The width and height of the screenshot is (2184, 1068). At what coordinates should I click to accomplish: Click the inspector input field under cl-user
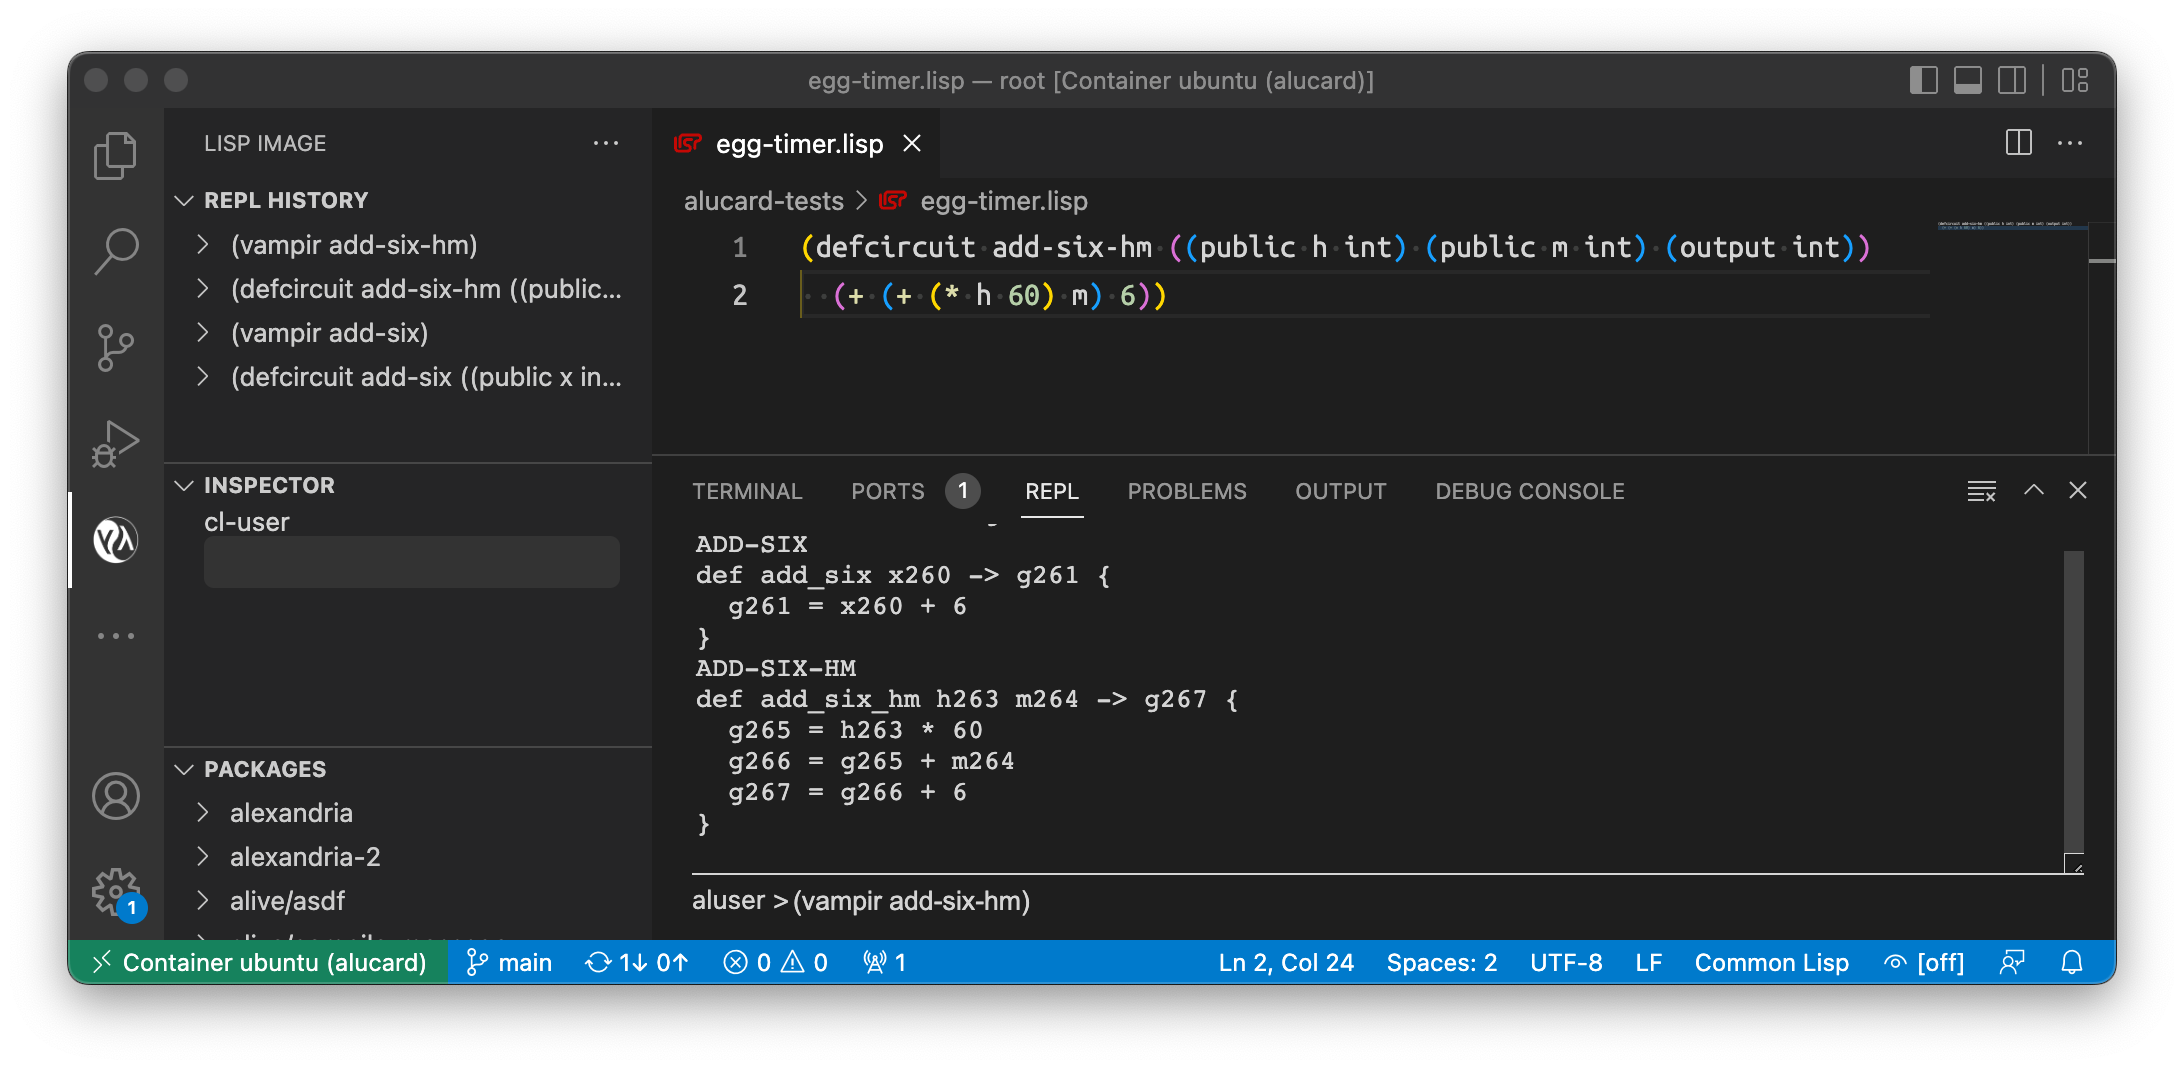pyautogui.click(x=412, y=562)
